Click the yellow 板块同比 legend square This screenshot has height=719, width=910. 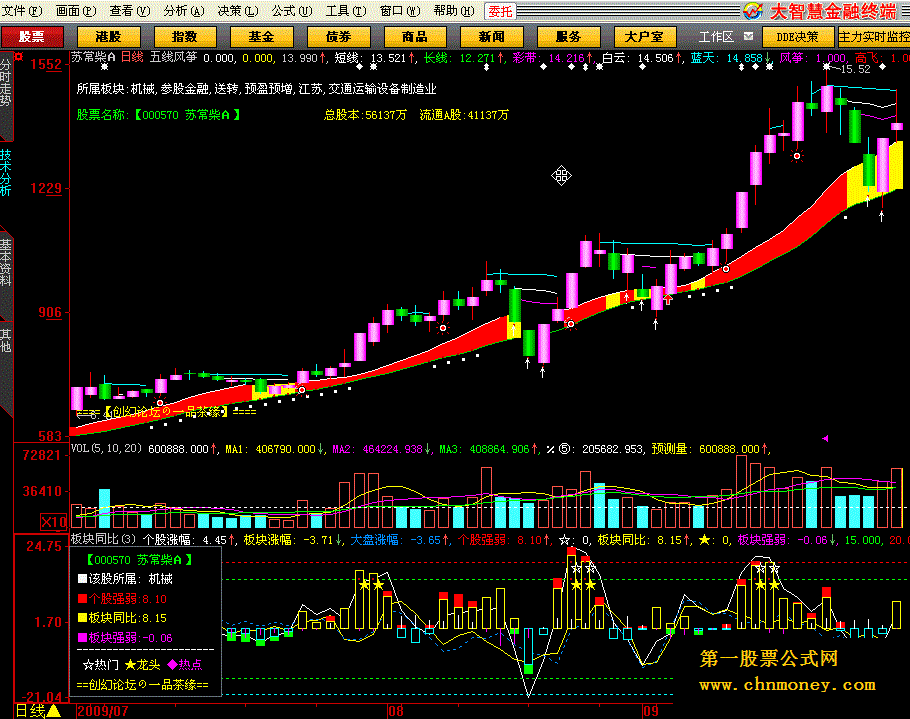tap(82, 618)
